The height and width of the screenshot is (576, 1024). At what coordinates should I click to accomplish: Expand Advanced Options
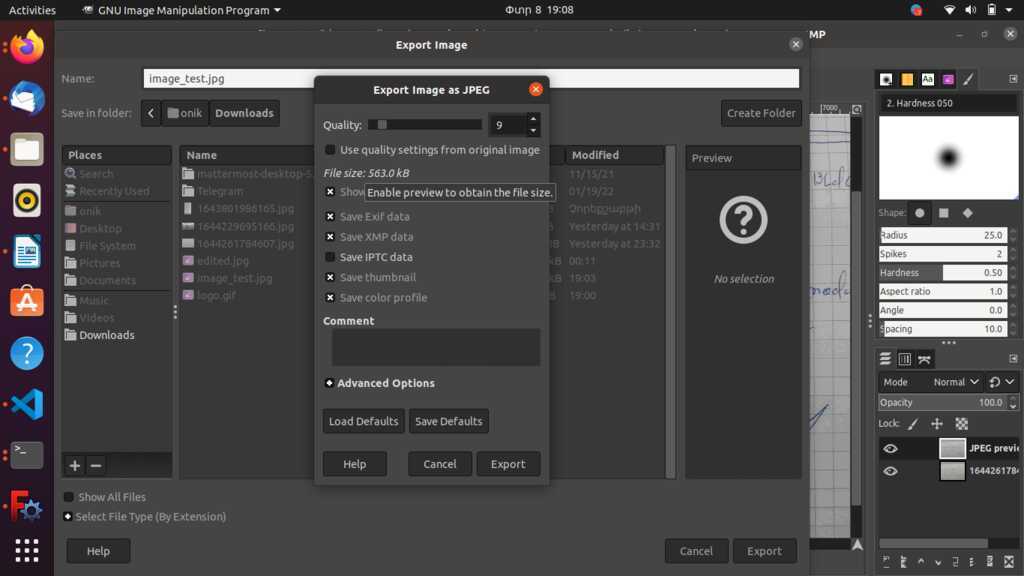point(329,383)
